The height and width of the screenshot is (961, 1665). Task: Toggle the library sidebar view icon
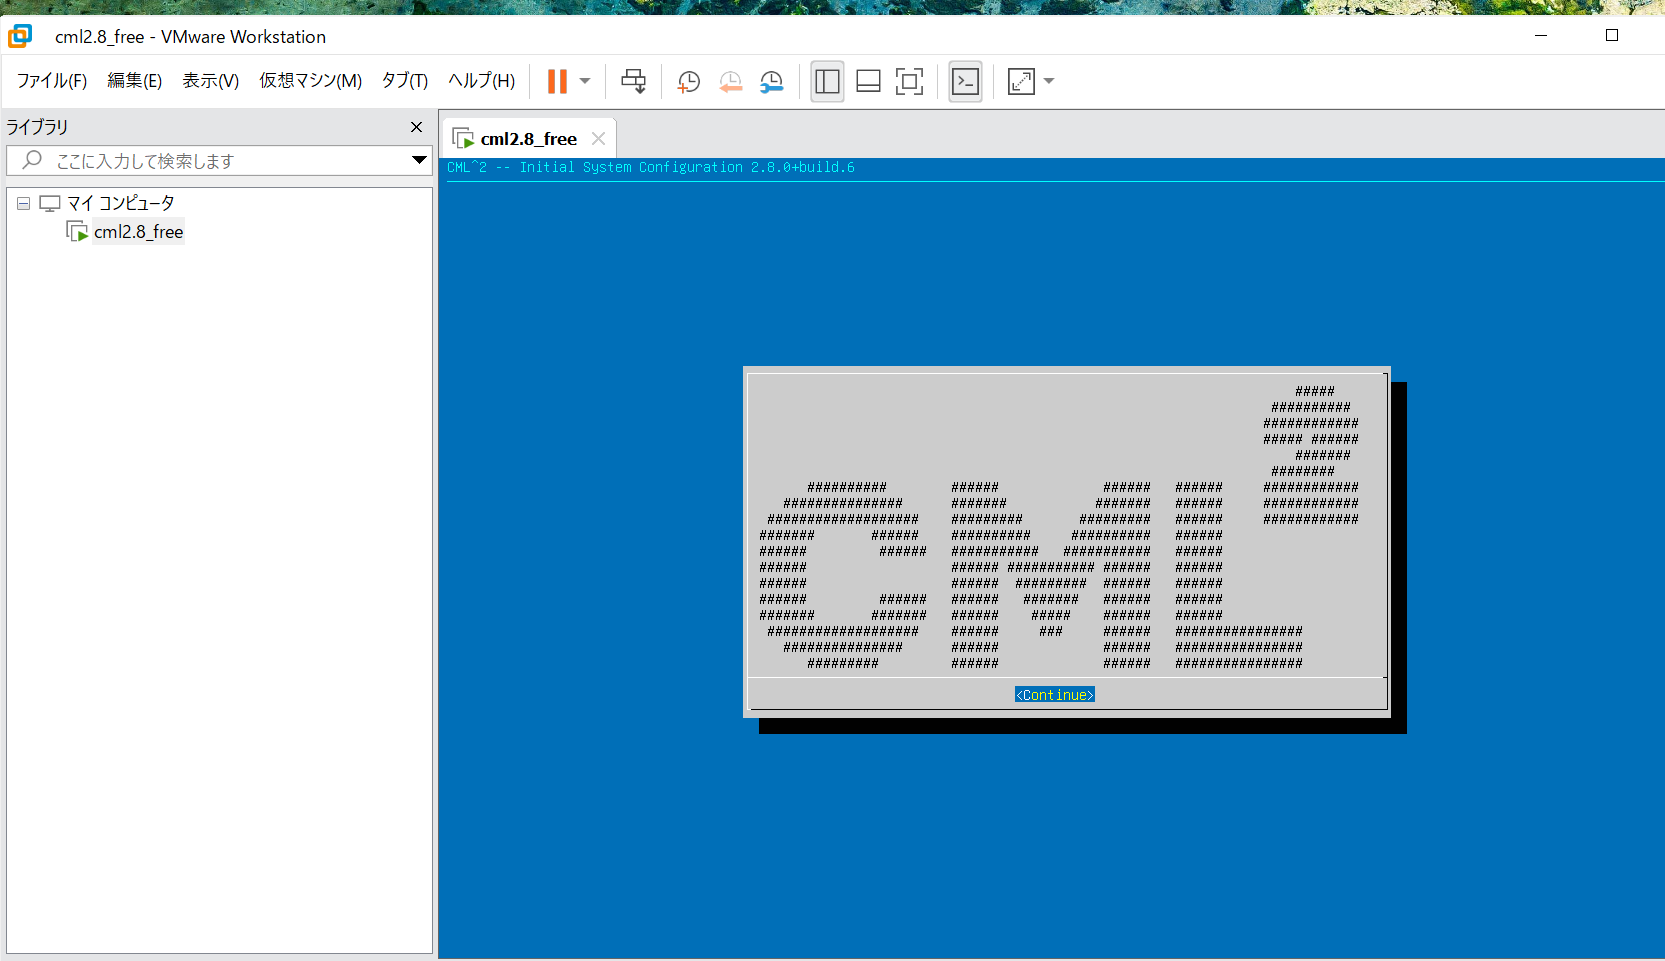(827, 81)
